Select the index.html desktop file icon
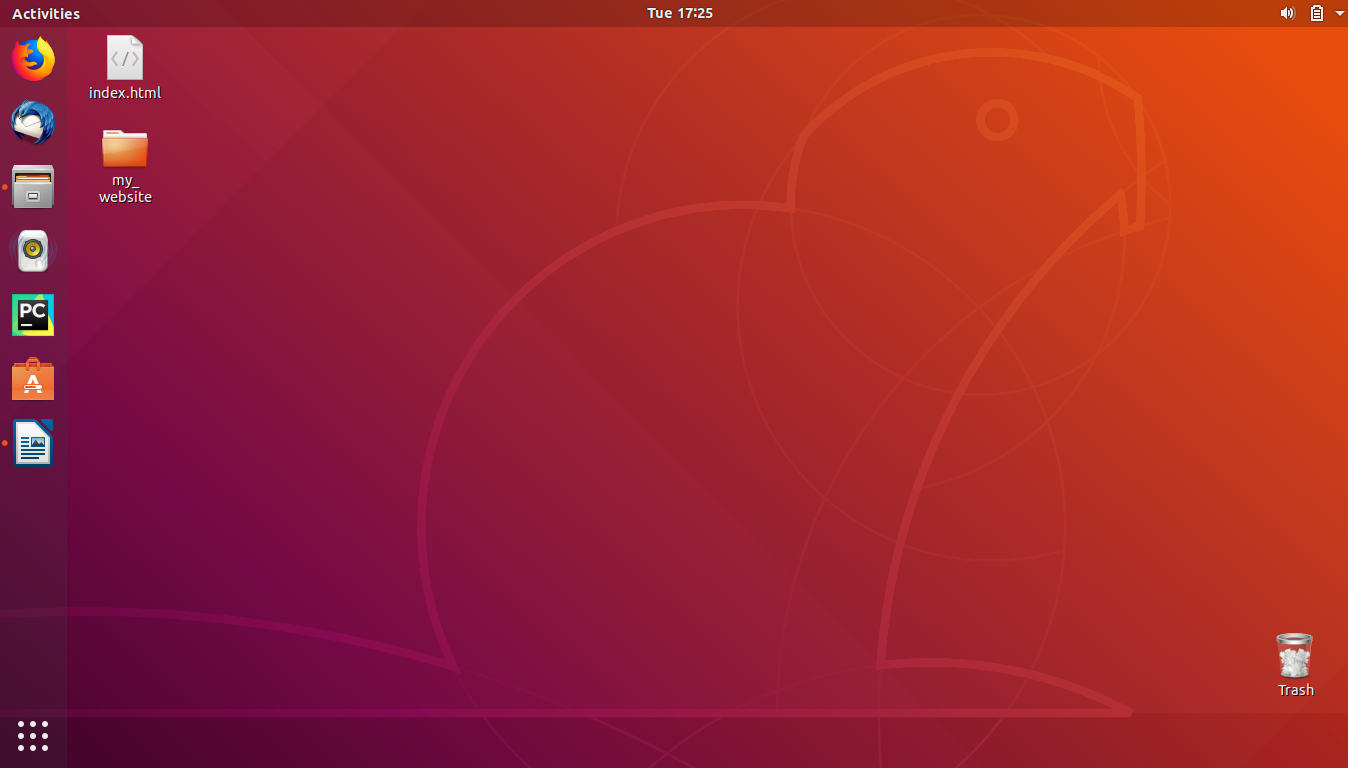 tap(125, 58)
